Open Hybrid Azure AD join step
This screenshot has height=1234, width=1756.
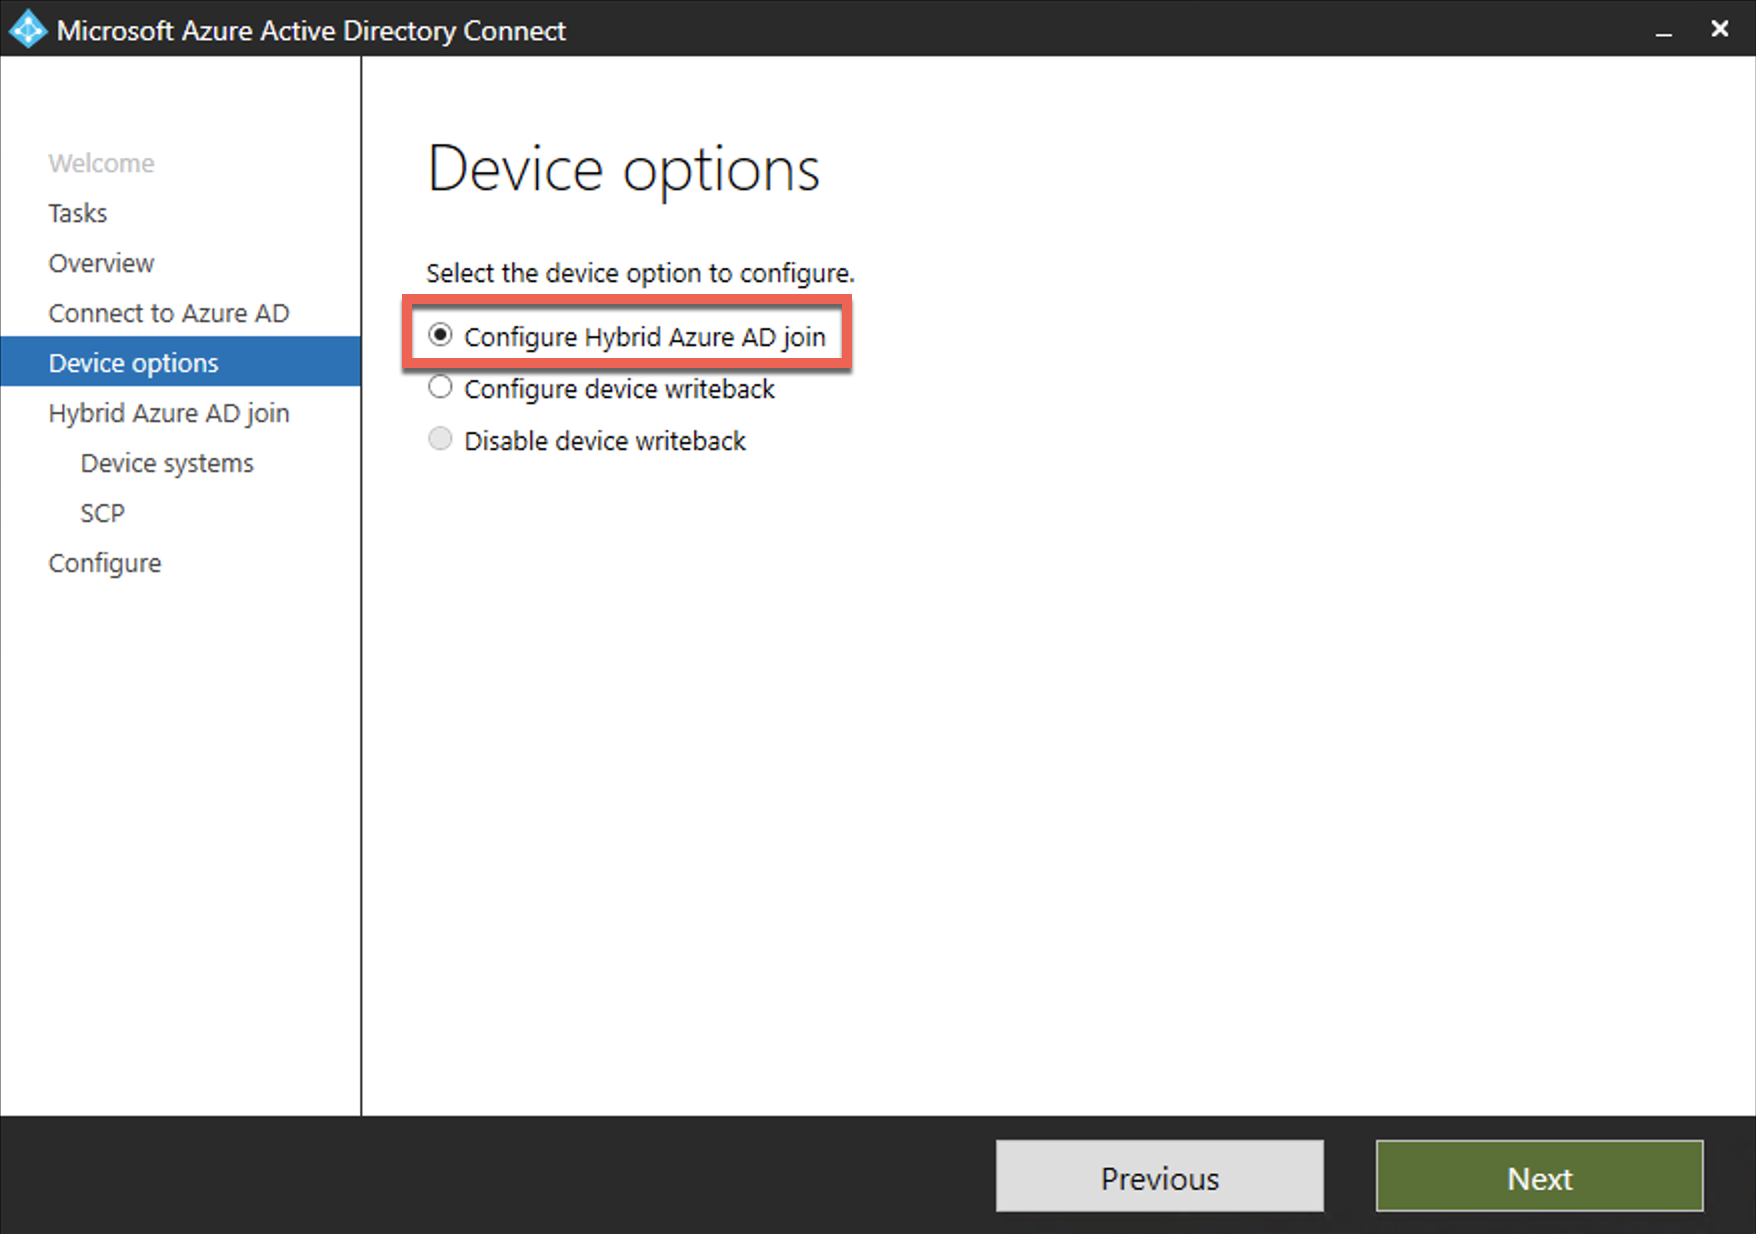click(x=169, y=413)
